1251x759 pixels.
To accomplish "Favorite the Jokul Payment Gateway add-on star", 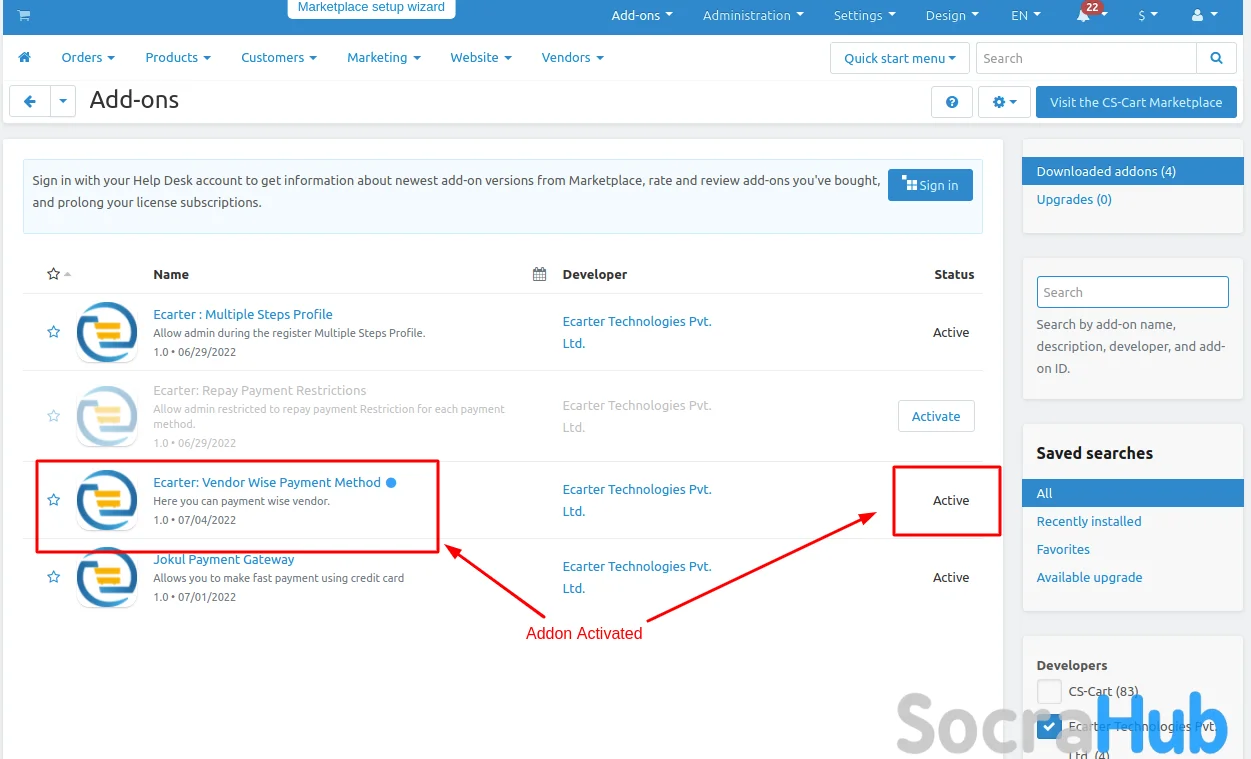I will [x=54, y=577].
